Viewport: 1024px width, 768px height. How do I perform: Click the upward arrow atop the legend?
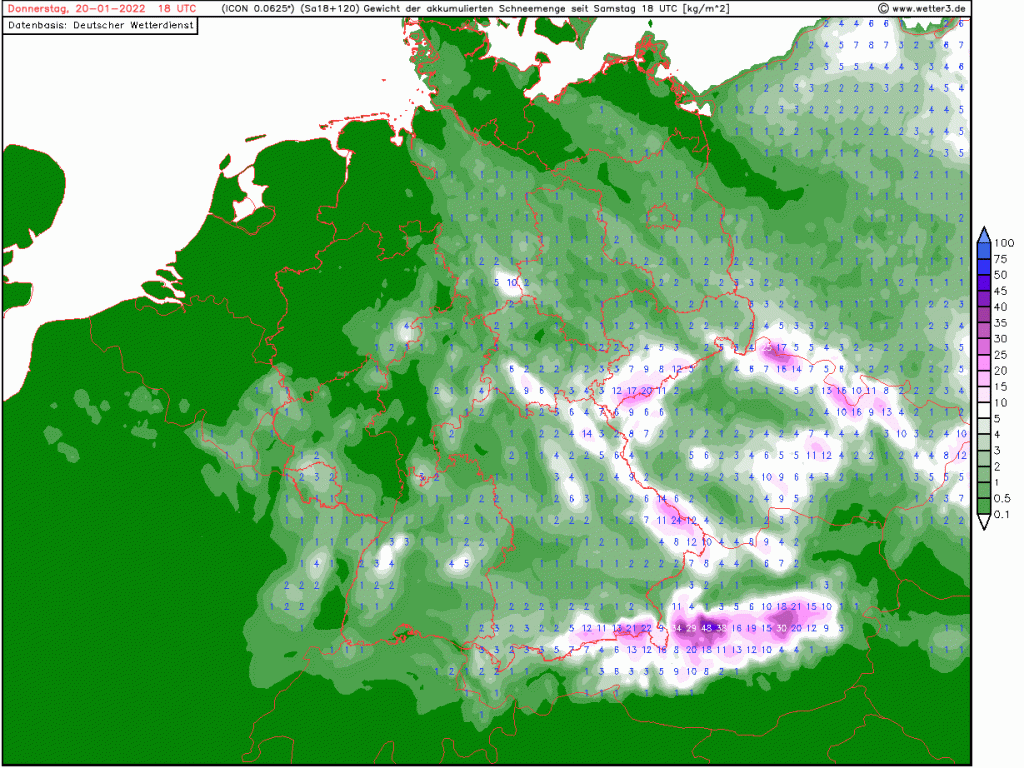984,234
